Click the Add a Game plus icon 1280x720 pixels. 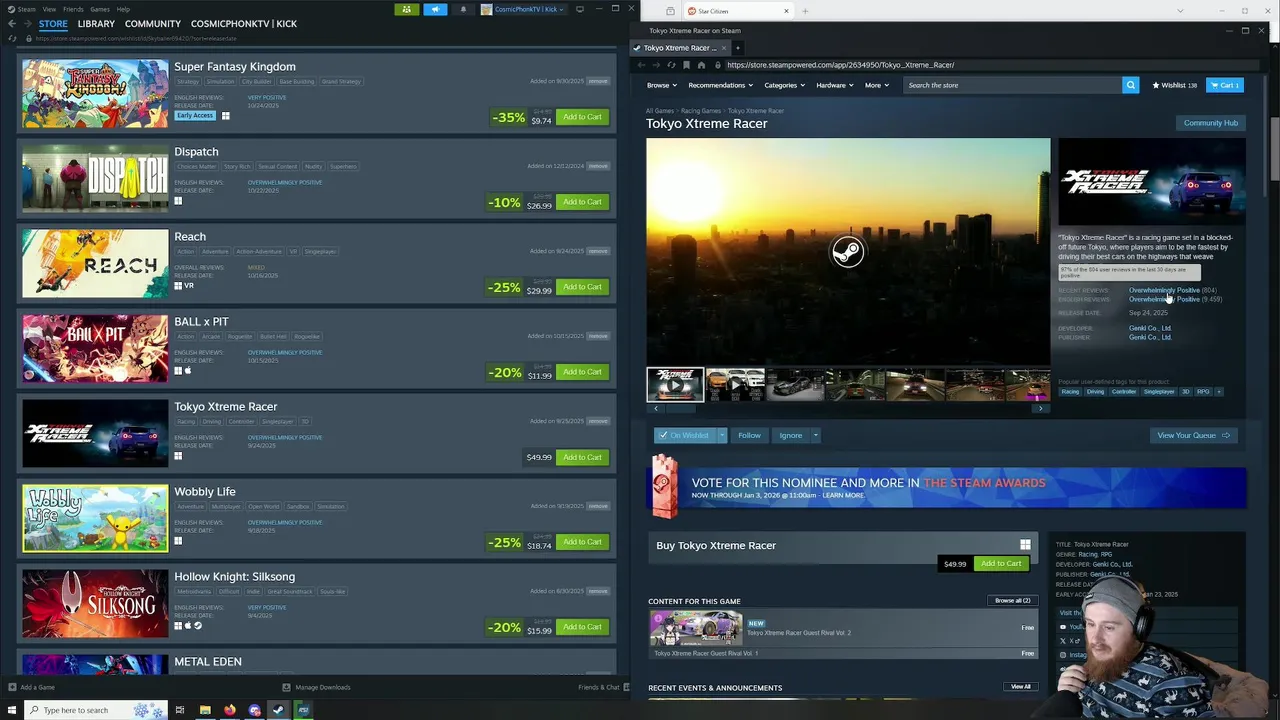[x=12, y=687]
